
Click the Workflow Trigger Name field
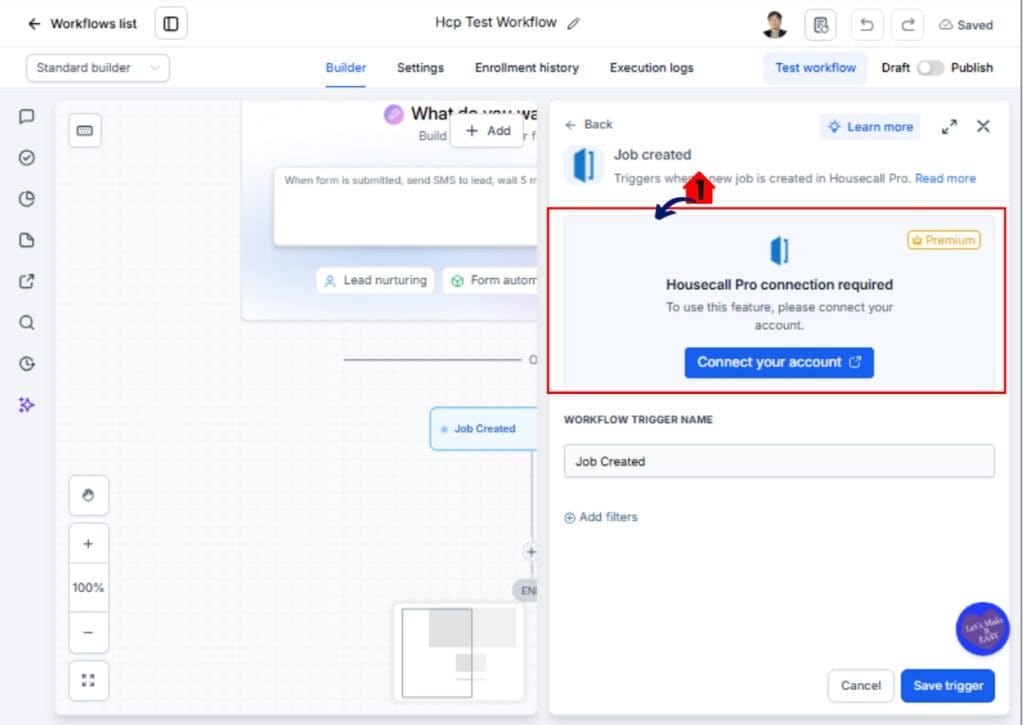click(779, 461)
